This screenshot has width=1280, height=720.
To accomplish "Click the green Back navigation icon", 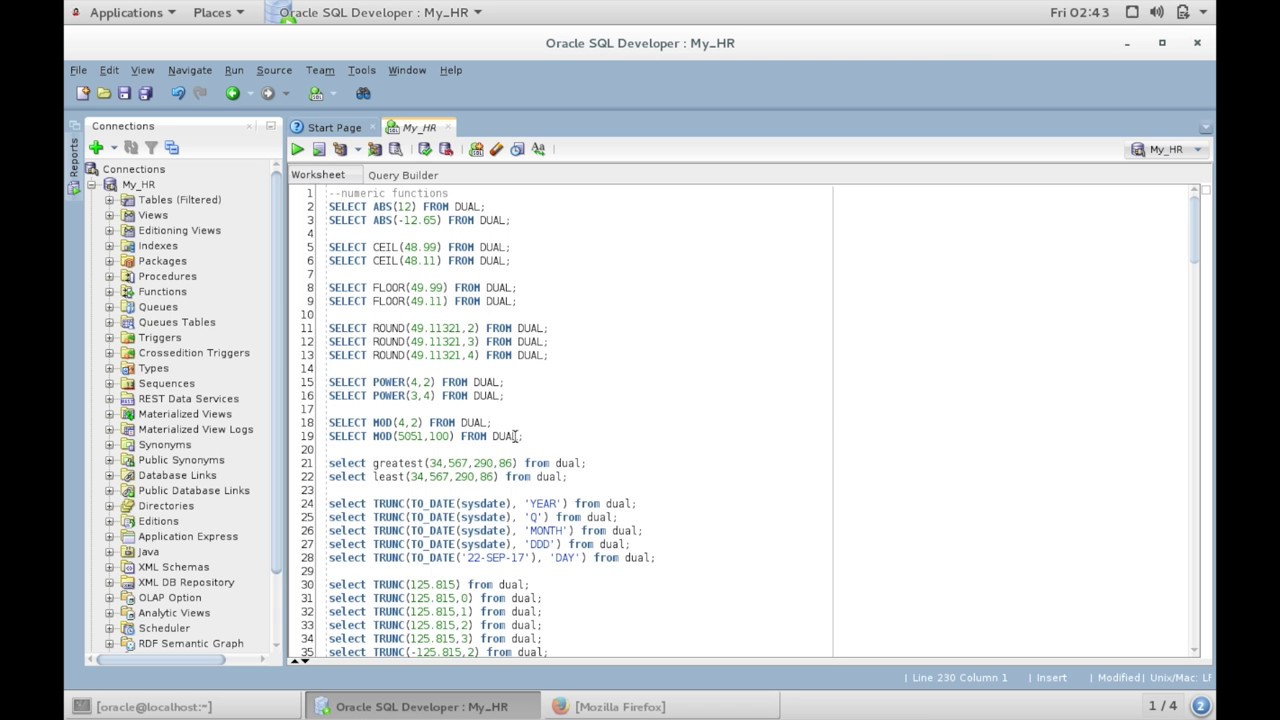I will [x=232, y=93].
